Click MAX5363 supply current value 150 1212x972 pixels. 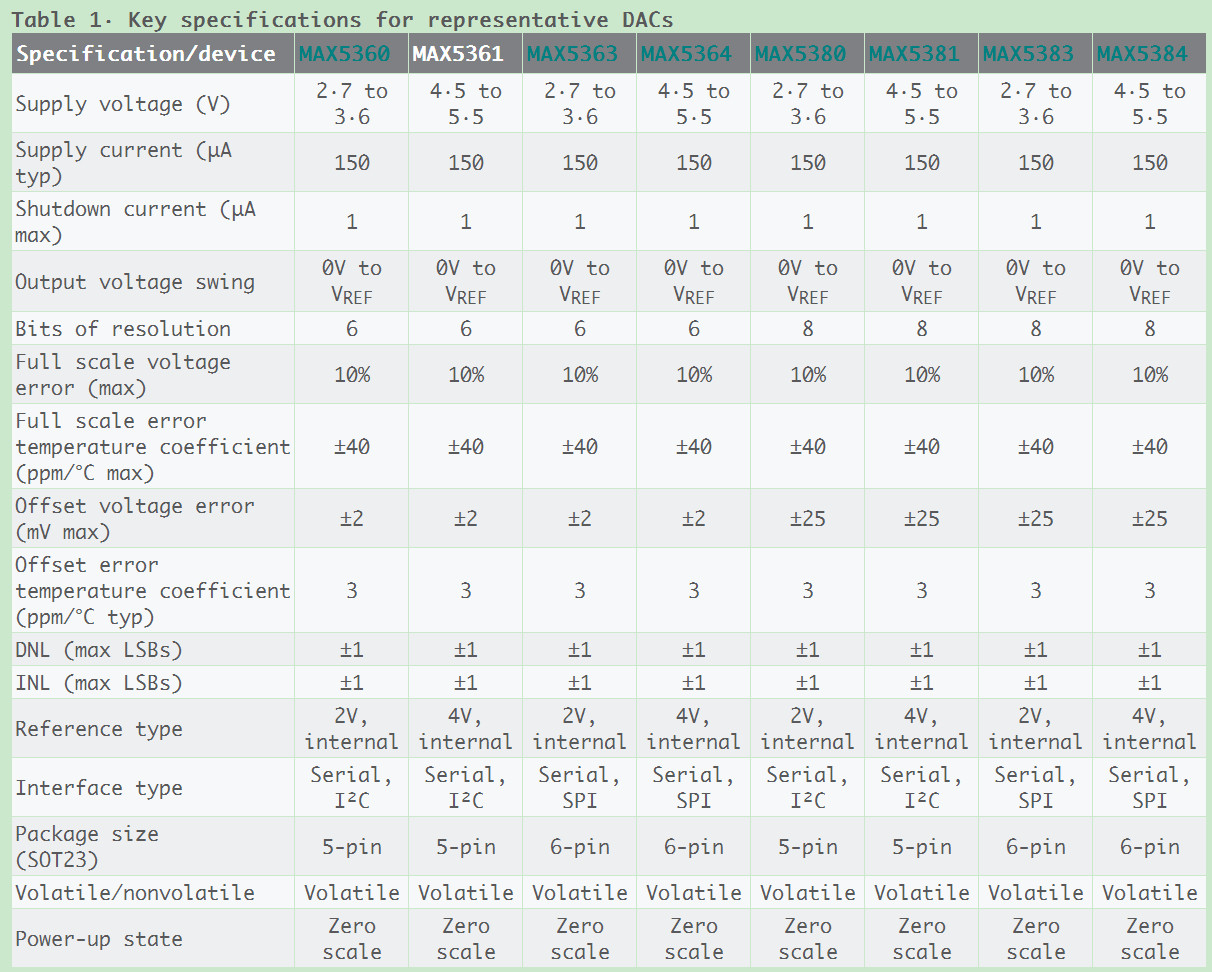click(x=579, y=163)
